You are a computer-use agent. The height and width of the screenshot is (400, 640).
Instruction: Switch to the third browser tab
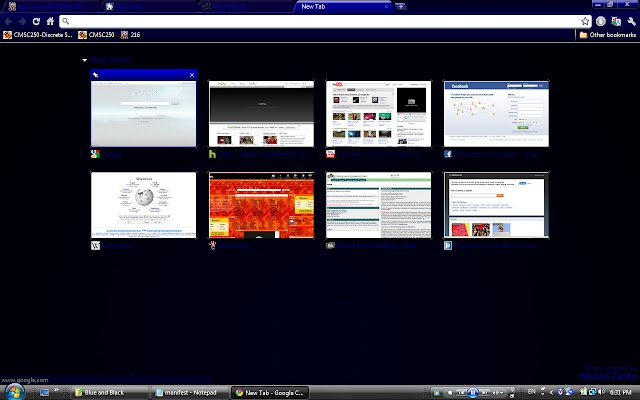(x=247, y=7)
